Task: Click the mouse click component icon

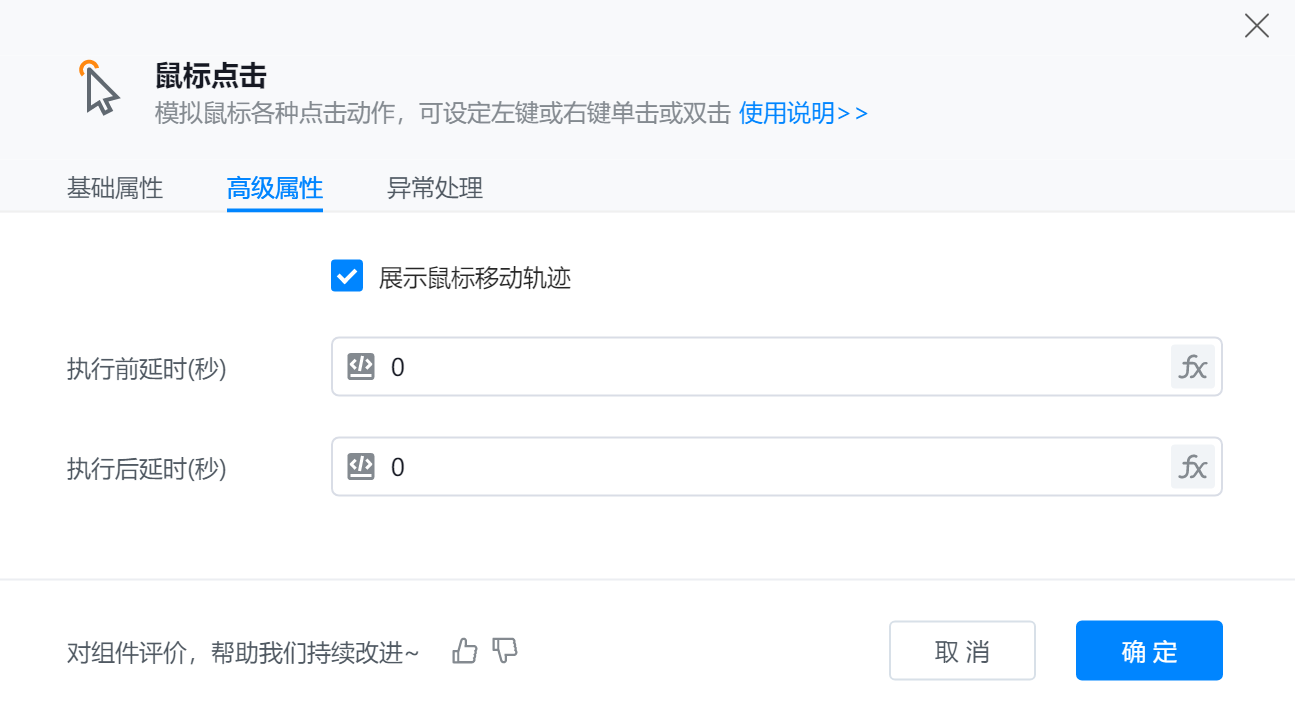Action: [98, 87]
